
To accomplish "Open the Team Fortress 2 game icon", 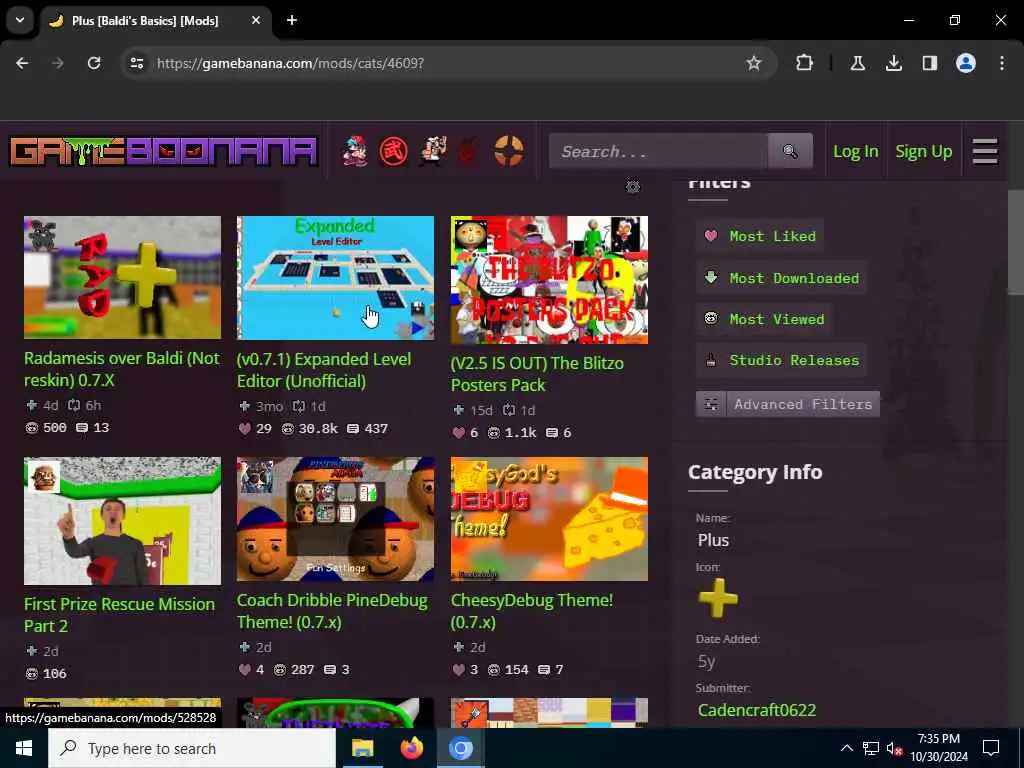I will (x=508, y=152).
